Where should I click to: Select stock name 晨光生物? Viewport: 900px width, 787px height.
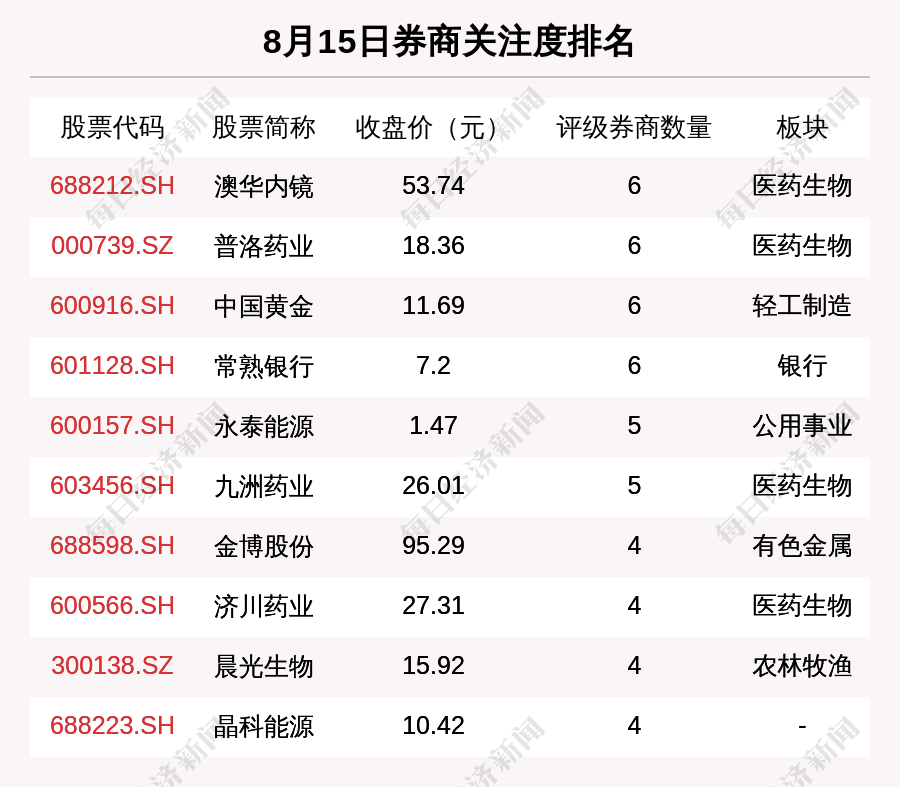point(263,666)
